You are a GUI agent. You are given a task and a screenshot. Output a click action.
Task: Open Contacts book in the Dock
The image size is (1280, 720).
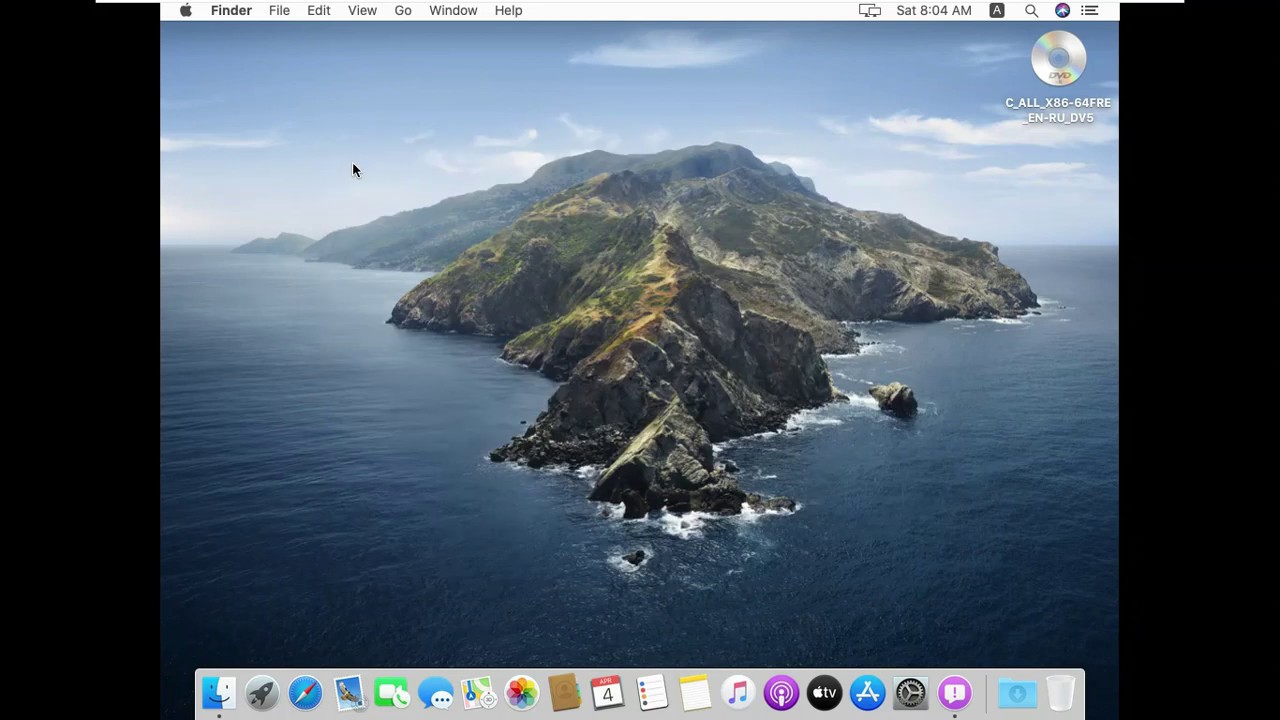565,693
